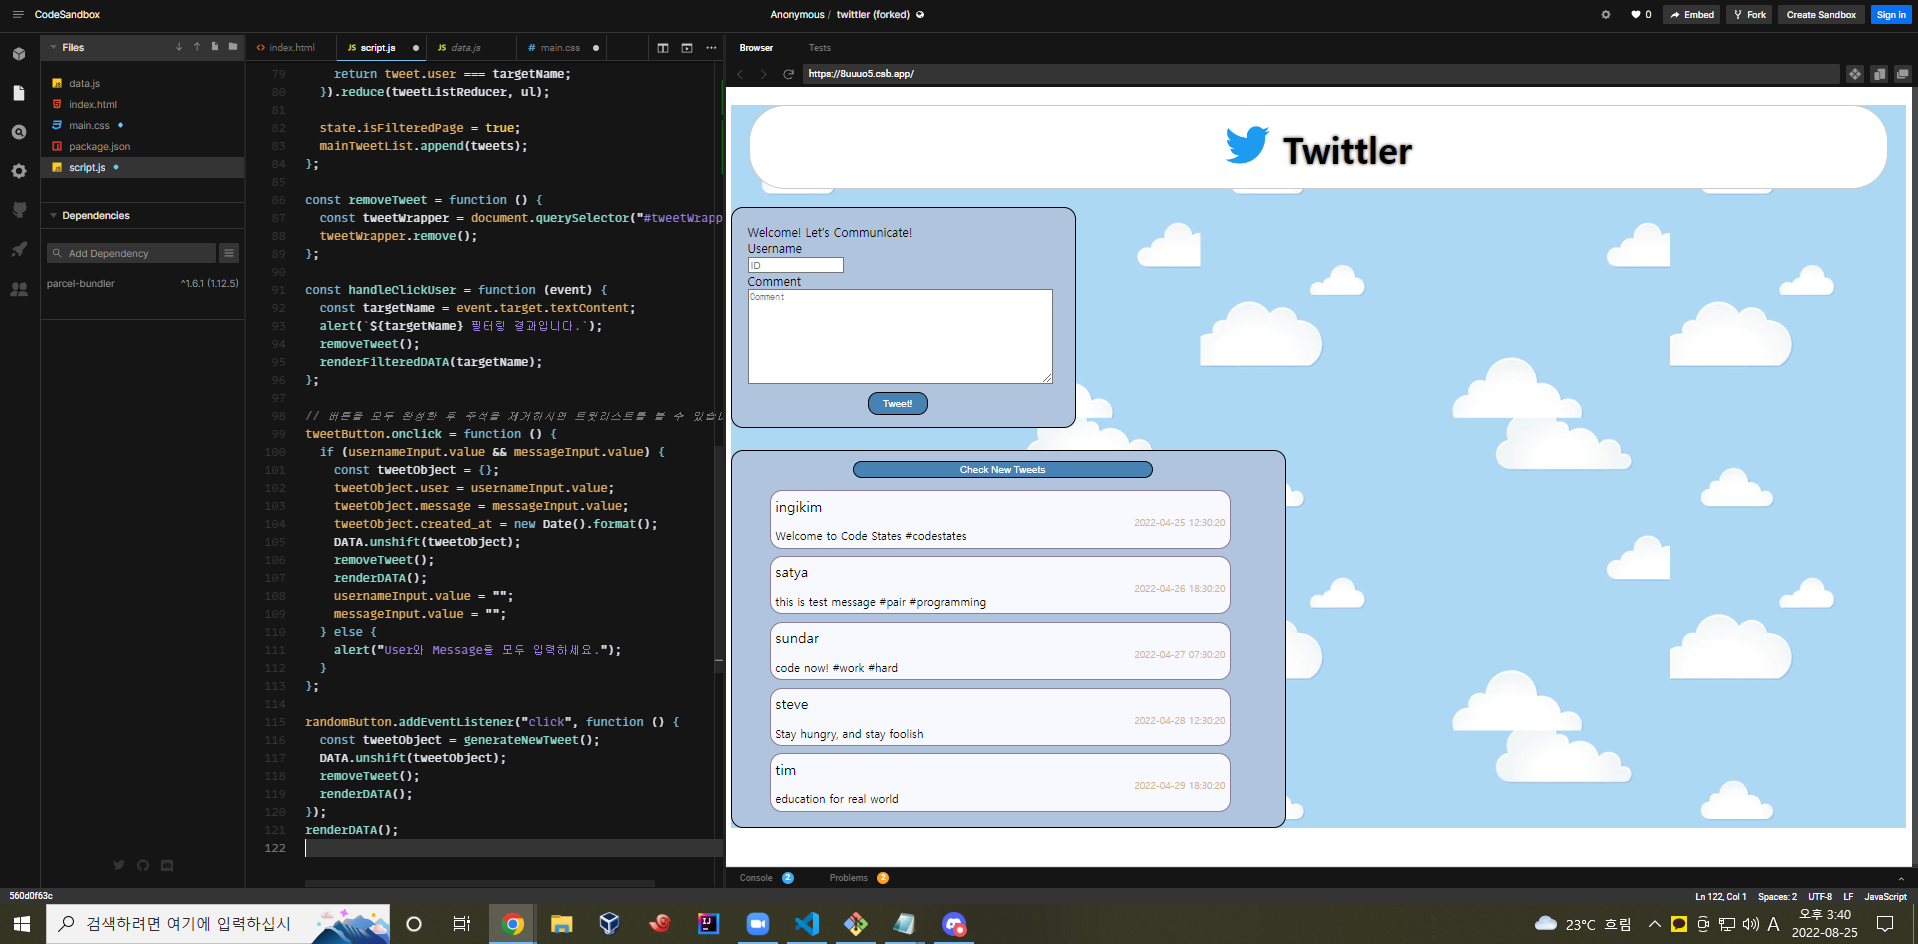Click the Embed button
Viewport: 1918px width, 944px height.
[x=1692, y=15]
